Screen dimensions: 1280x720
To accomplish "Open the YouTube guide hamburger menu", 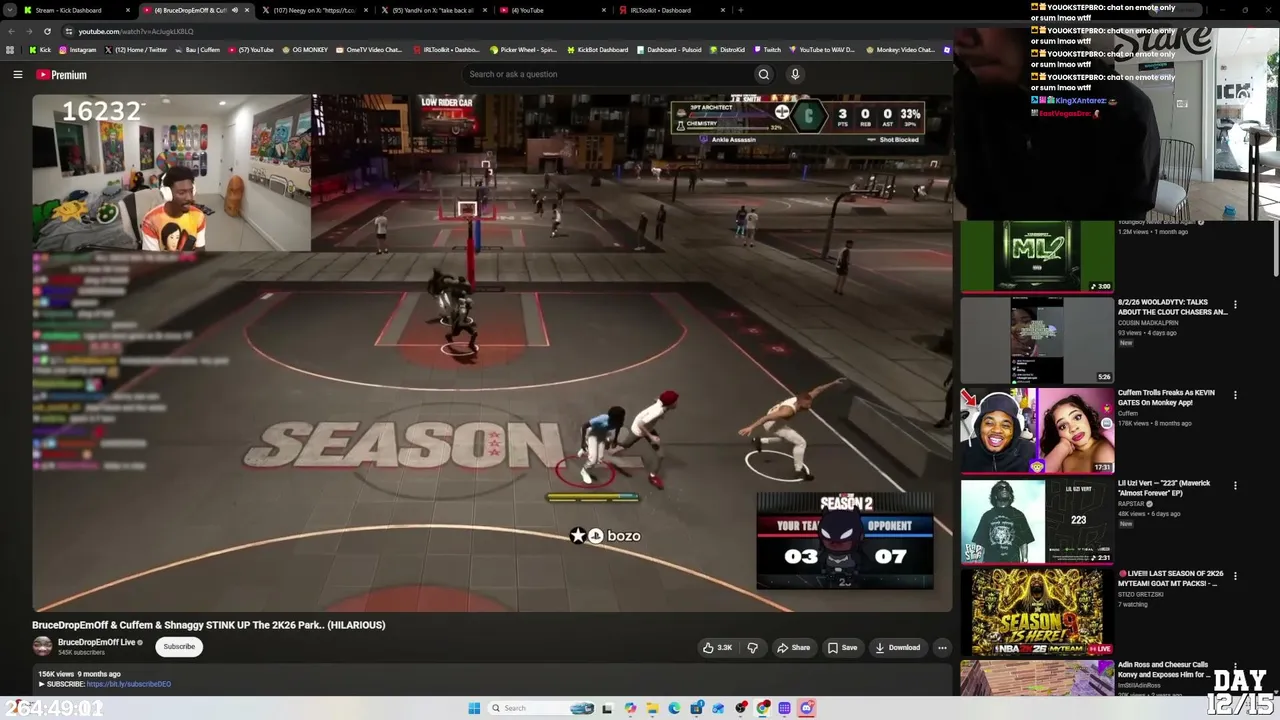I will point(18,74).
